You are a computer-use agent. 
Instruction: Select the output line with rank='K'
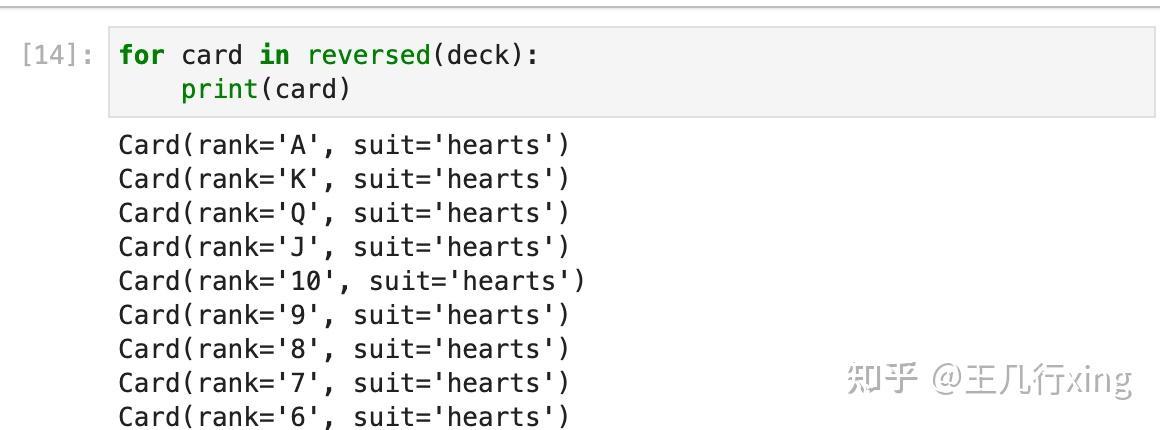343,179
